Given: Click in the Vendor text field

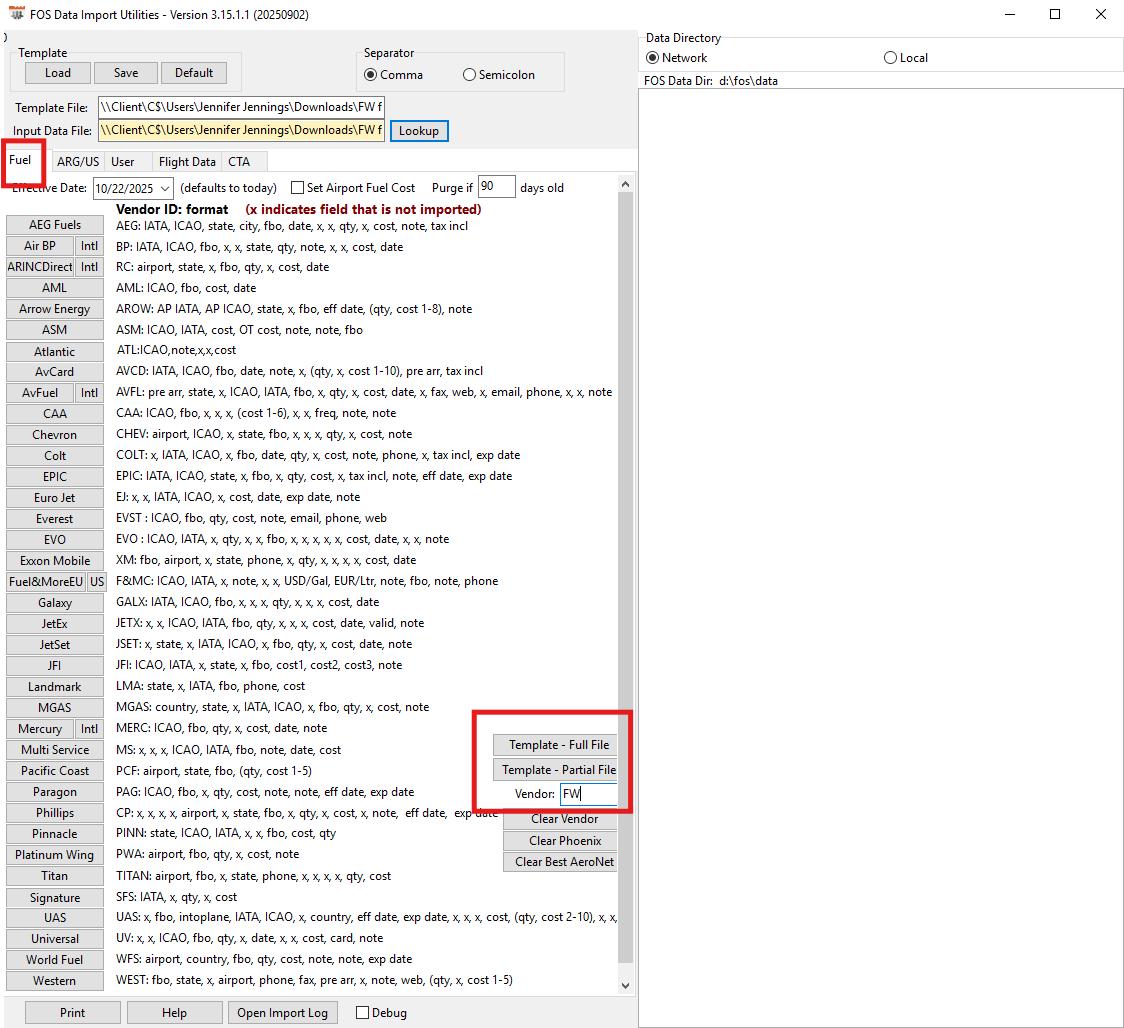Looking at the screenshot, I should pos(586,794).
